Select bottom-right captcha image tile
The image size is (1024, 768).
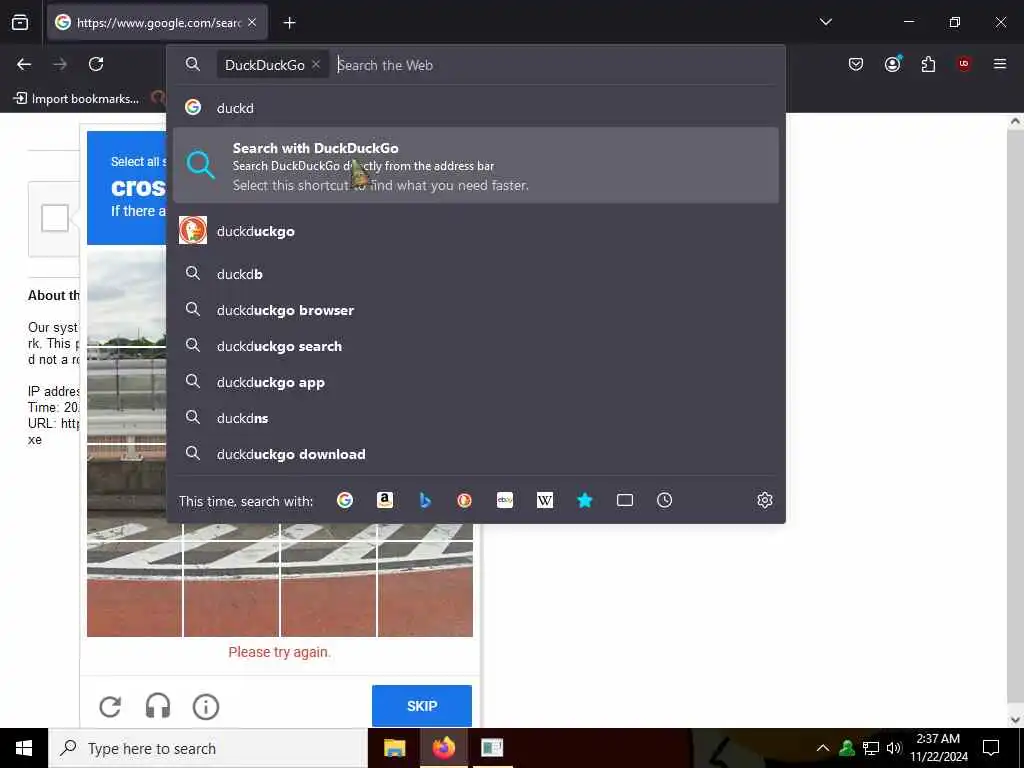coord(426,588)
